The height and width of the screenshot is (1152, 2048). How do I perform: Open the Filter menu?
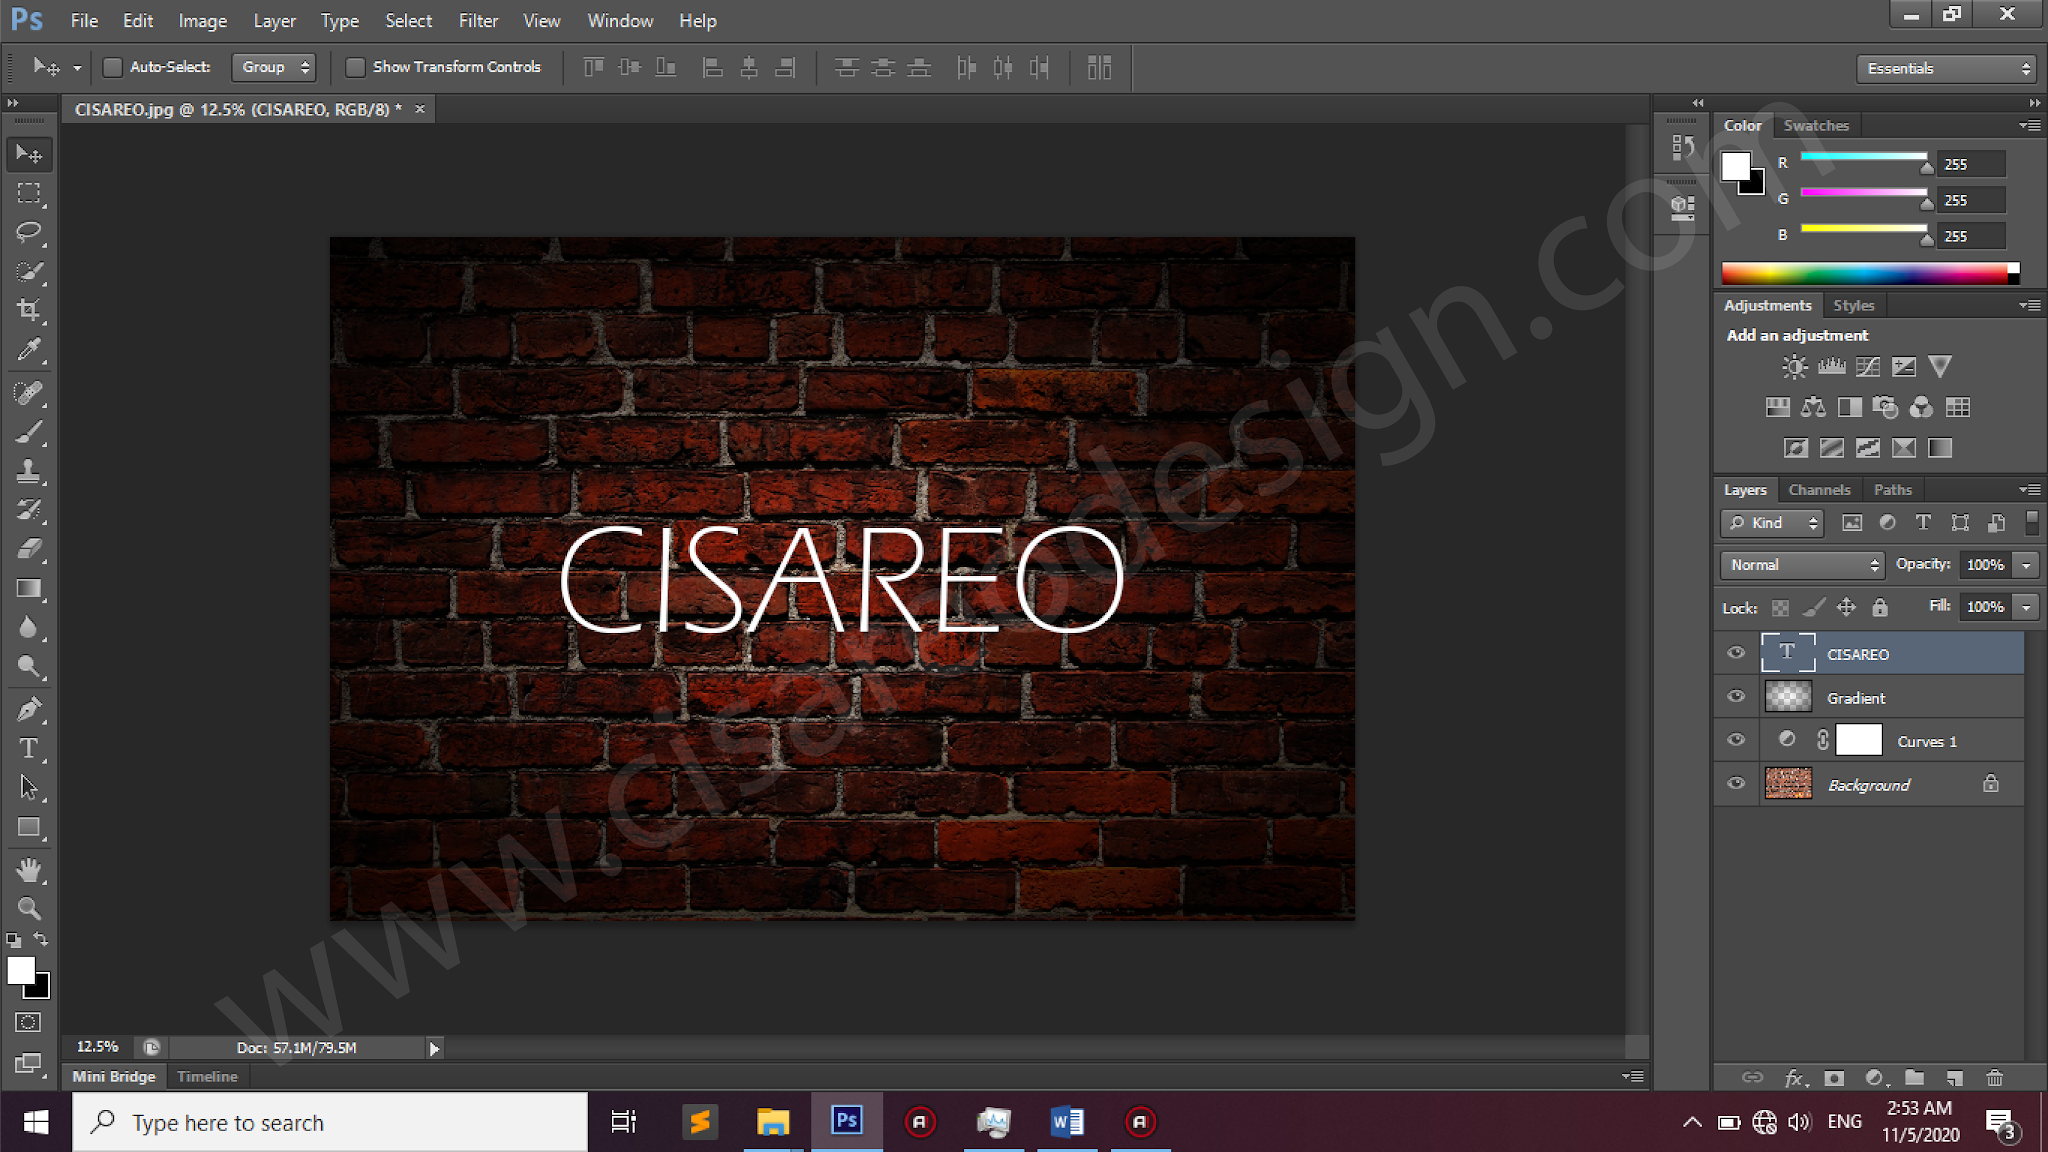point(478,20)
